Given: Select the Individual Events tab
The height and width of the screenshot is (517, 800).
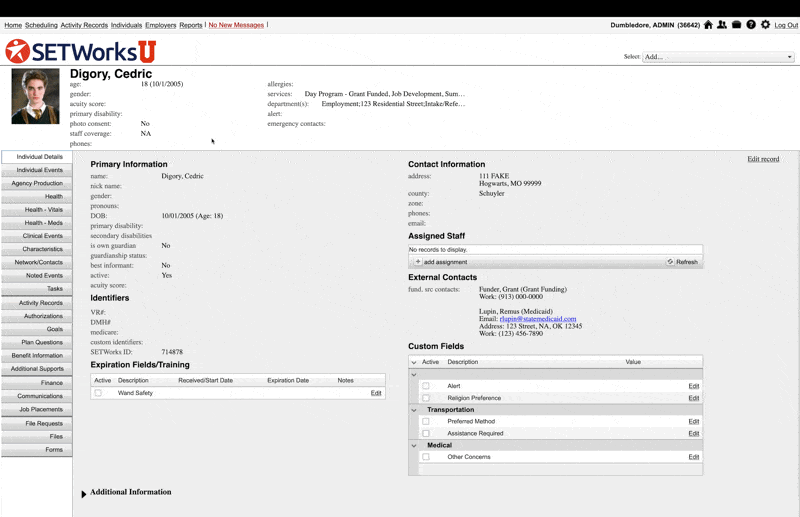Looking at the screenshot, I should 37,170.
